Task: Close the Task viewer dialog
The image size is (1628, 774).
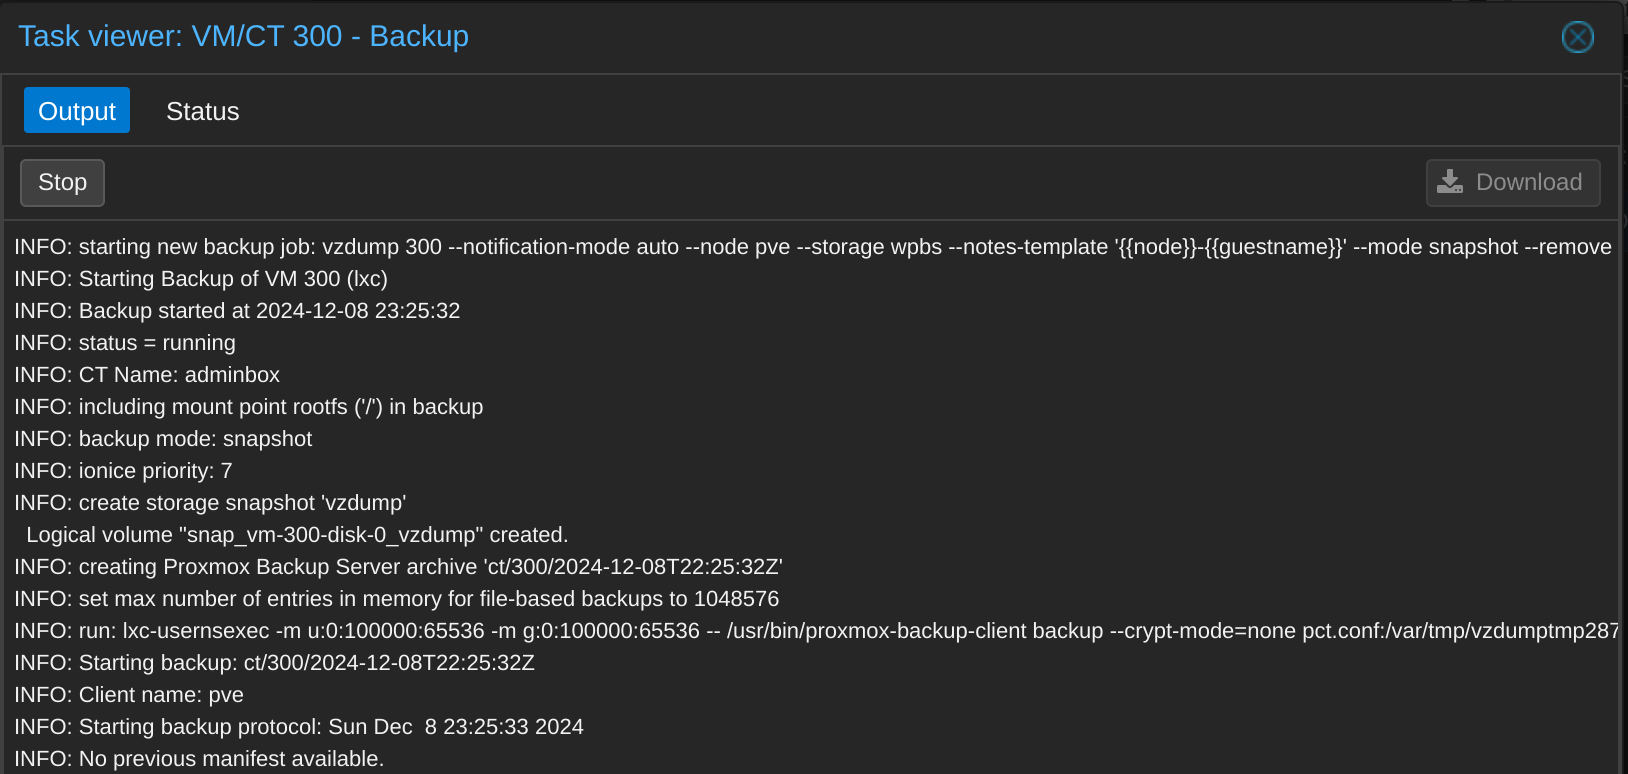Action: coord(1577,37)
